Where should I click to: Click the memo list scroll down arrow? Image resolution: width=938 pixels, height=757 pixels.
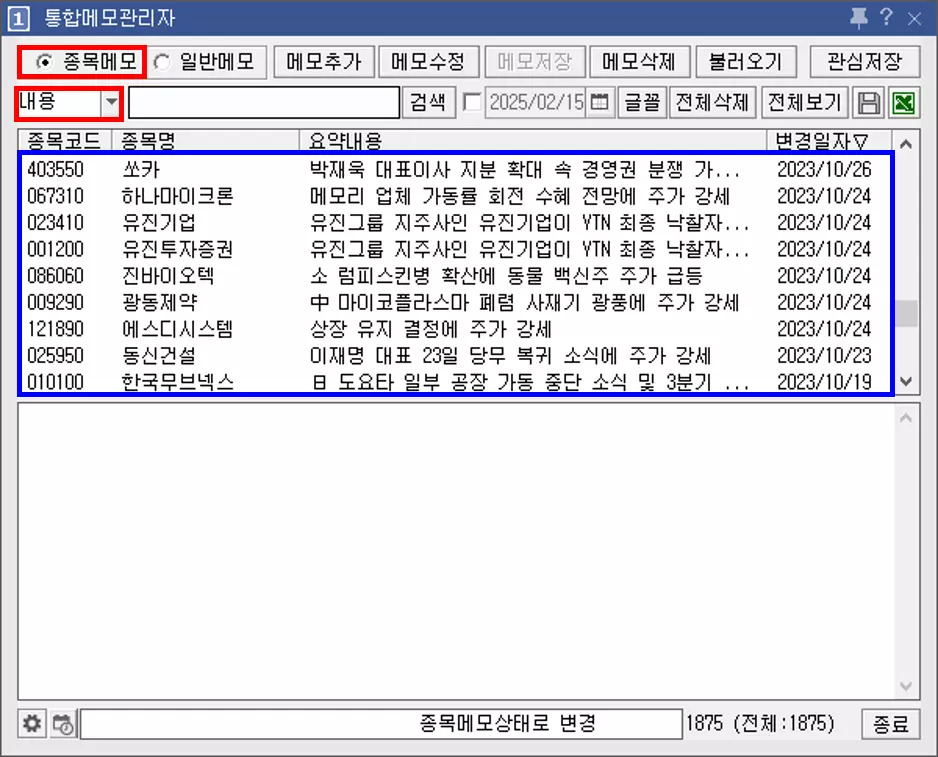pyautogui.click(x=906, y=381)
